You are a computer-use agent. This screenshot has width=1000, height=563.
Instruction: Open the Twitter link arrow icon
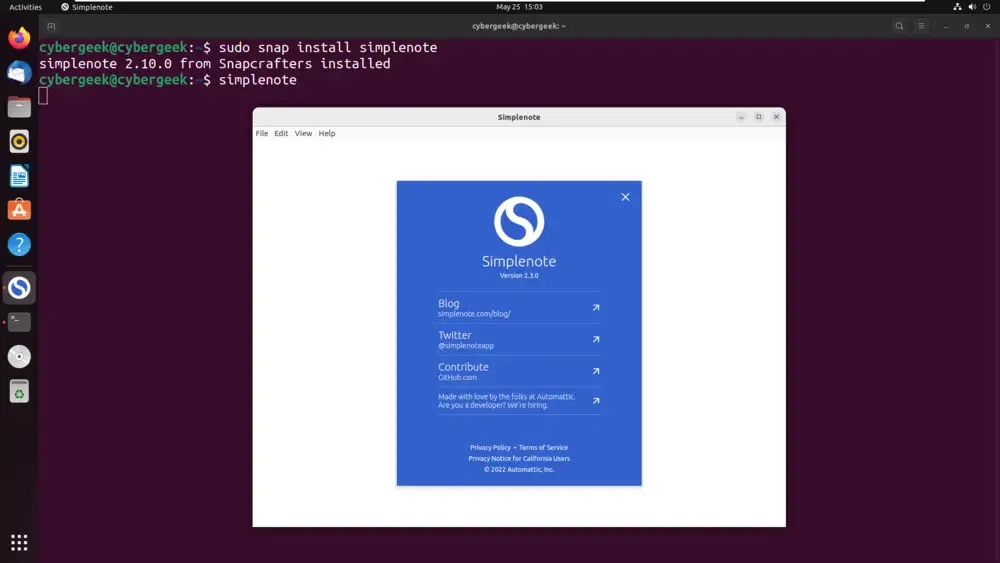point(596,339)
